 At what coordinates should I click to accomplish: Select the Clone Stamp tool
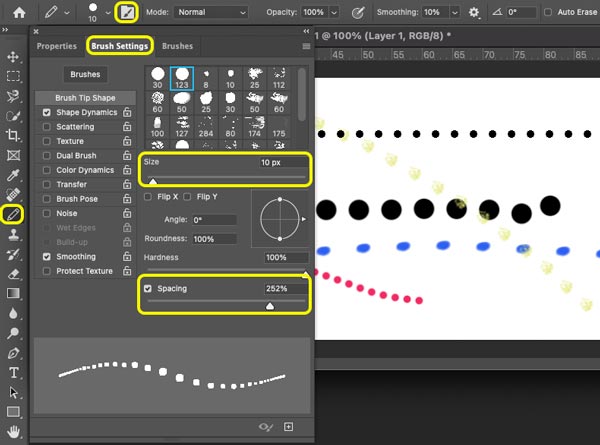pyautogui.click(x=13, y=234)
